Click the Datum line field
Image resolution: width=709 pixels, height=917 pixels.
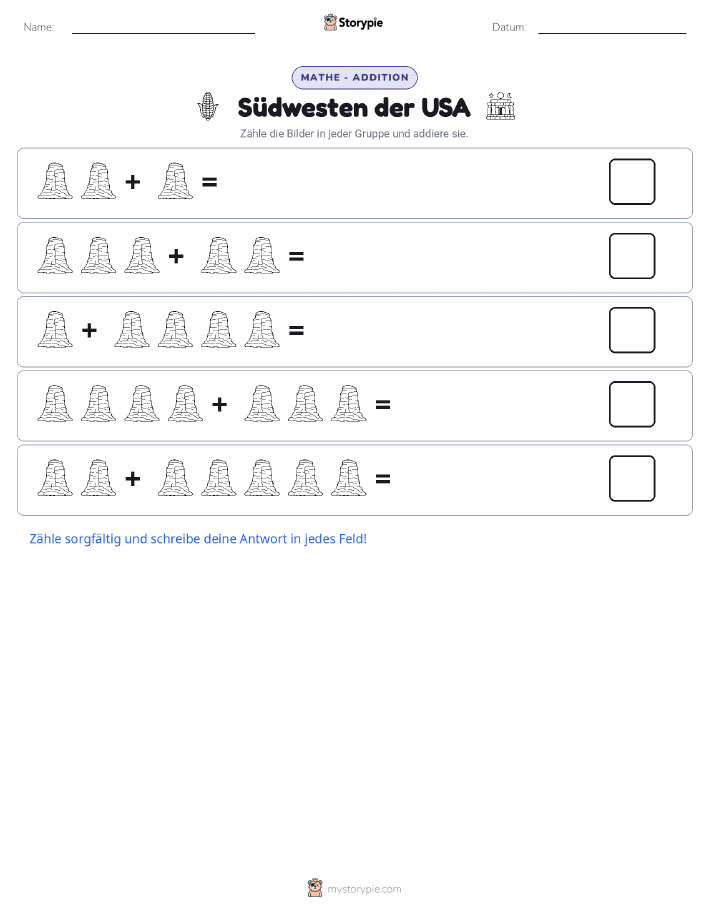tap(612, 27)
